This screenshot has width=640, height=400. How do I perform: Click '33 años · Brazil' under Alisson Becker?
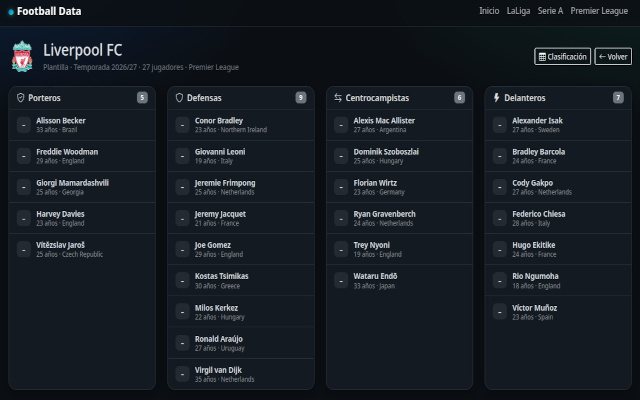(56, 130)
